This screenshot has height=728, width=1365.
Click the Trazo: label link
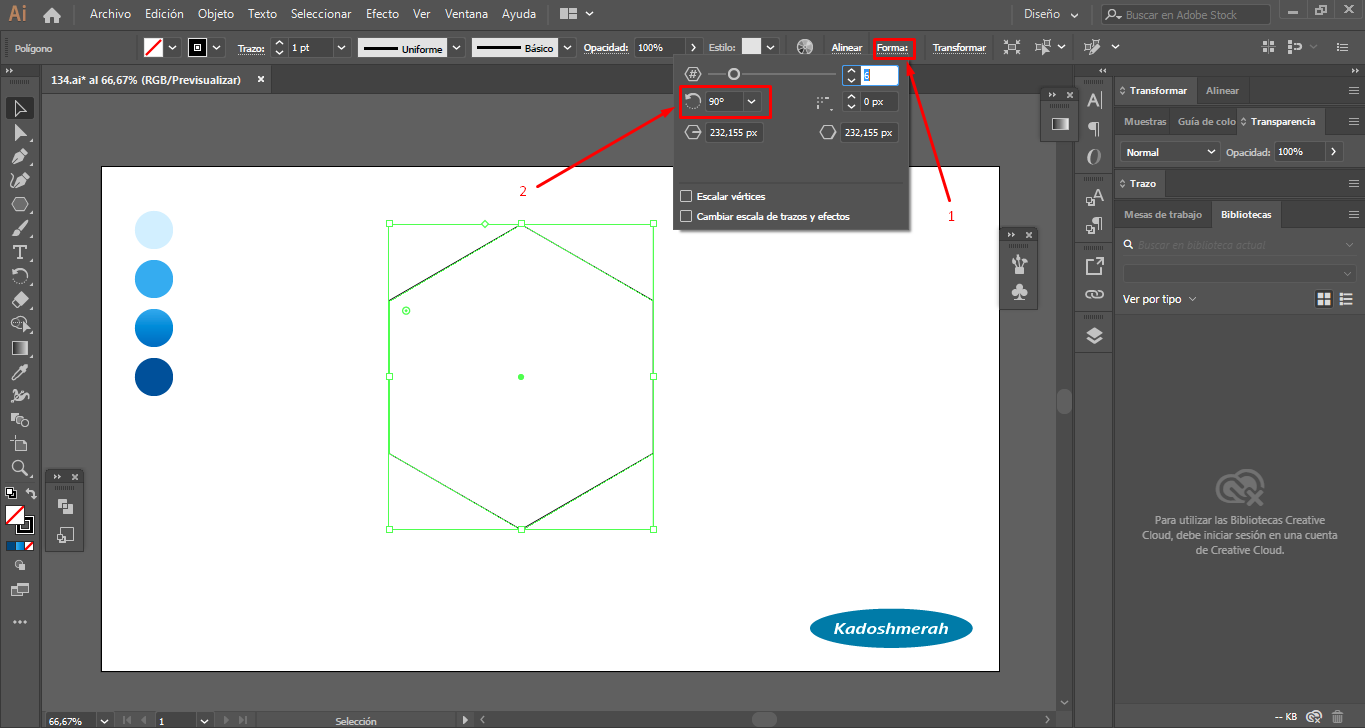(x=251, y=47)
